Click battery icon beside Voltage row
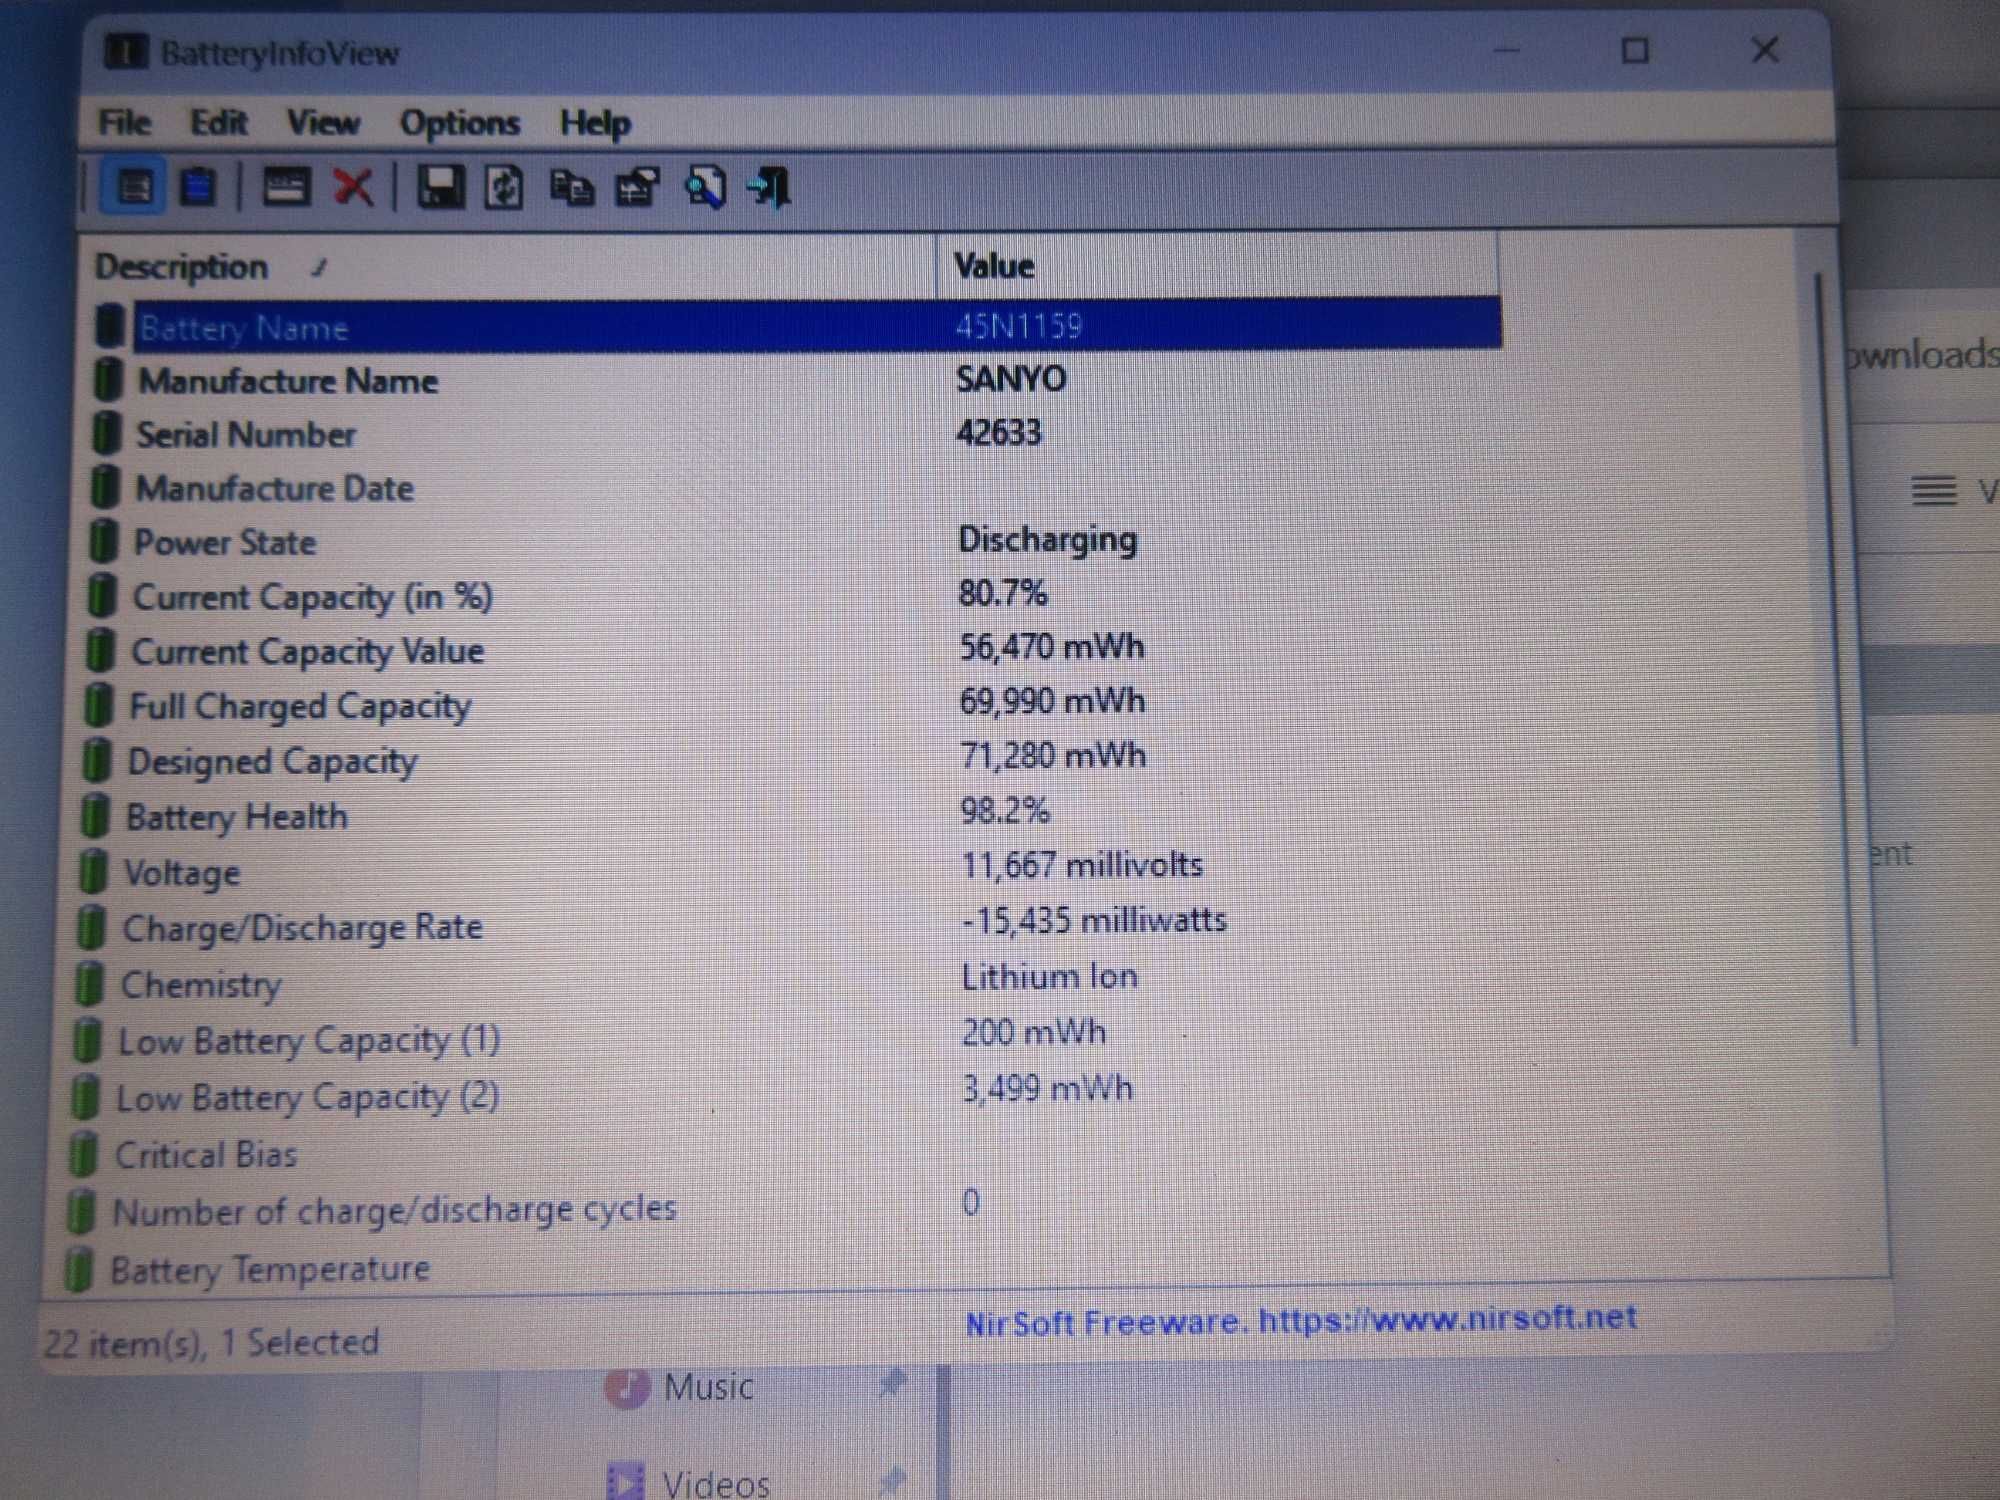This screenshot has width=2000, height=1500. 91,871
